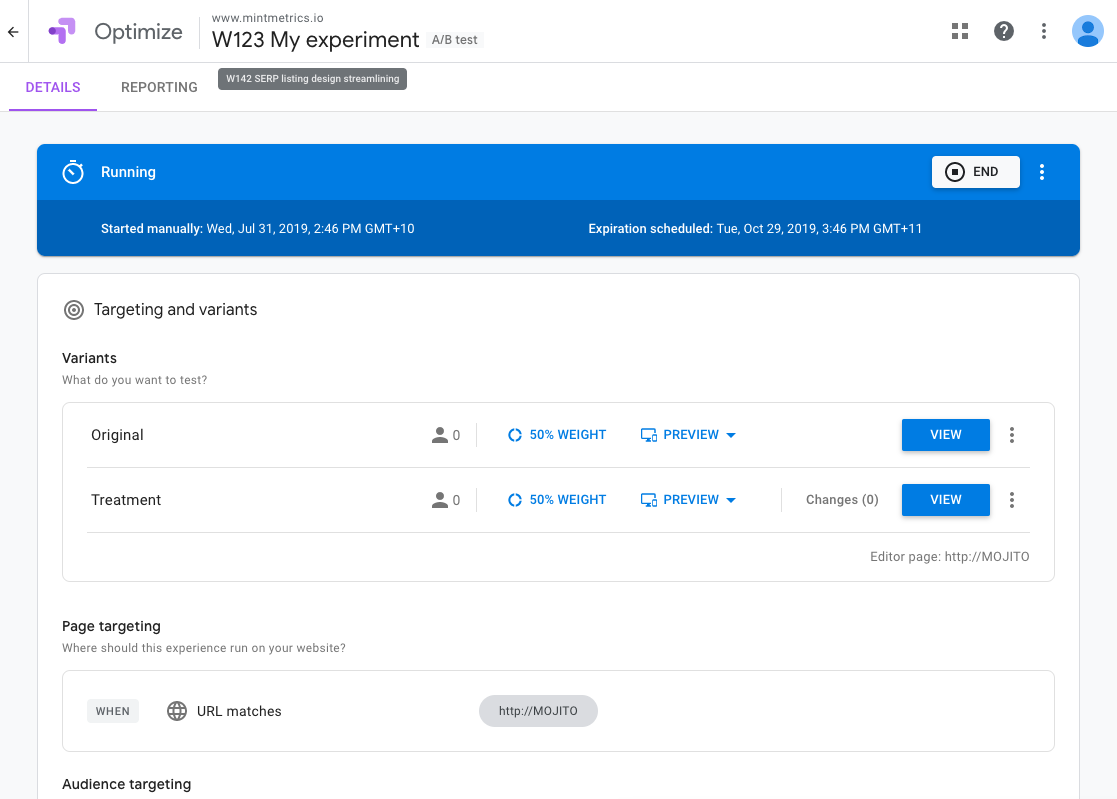Open the overflow menu on the Running banner
1117x799 pixels.
click(1042, 171)
